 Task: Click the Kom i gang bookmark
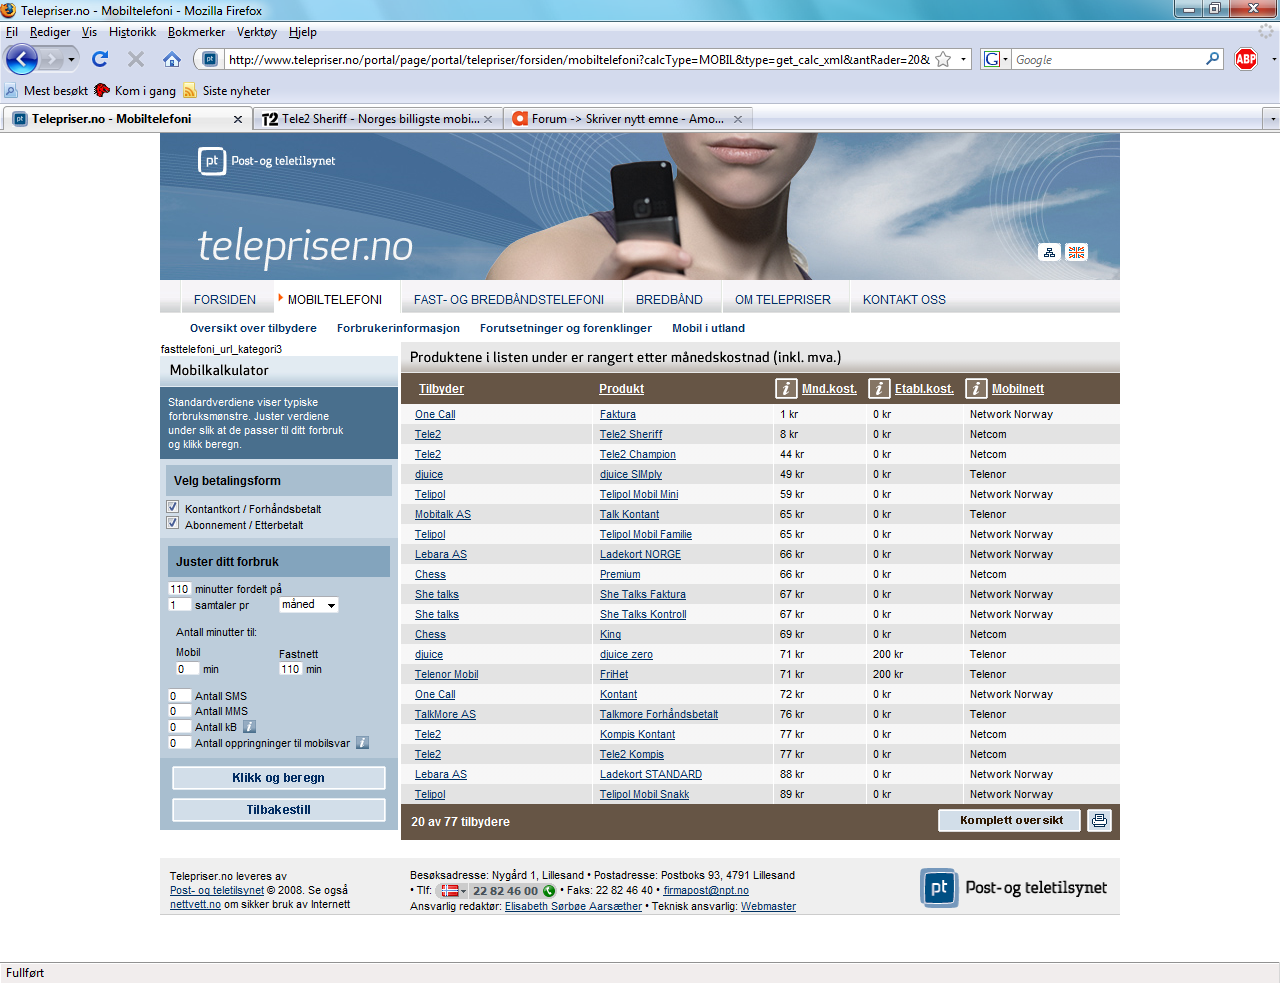tap(136, 91)
